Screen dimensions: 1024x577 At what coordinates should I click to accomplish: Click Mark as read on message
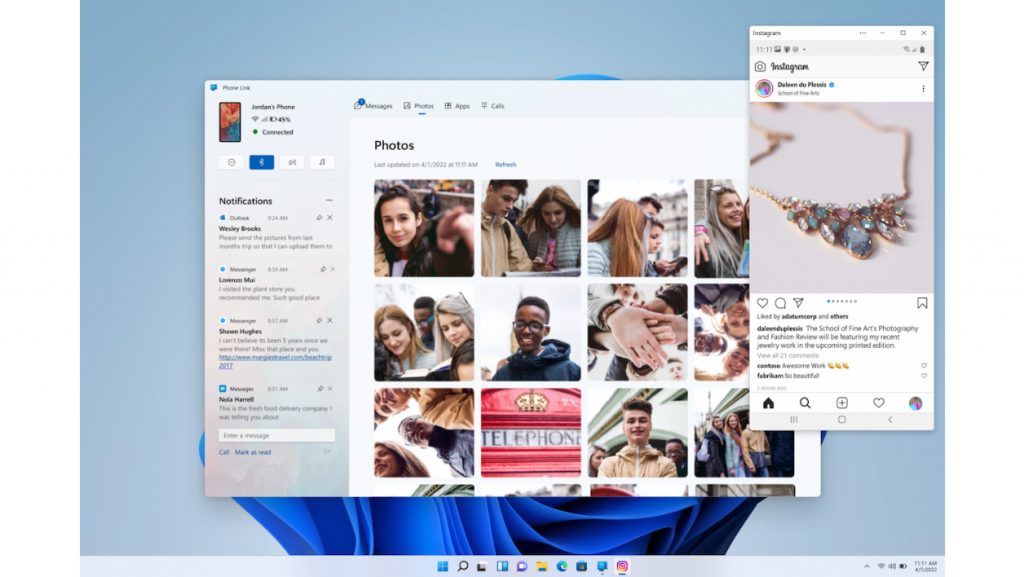[253, 452]
